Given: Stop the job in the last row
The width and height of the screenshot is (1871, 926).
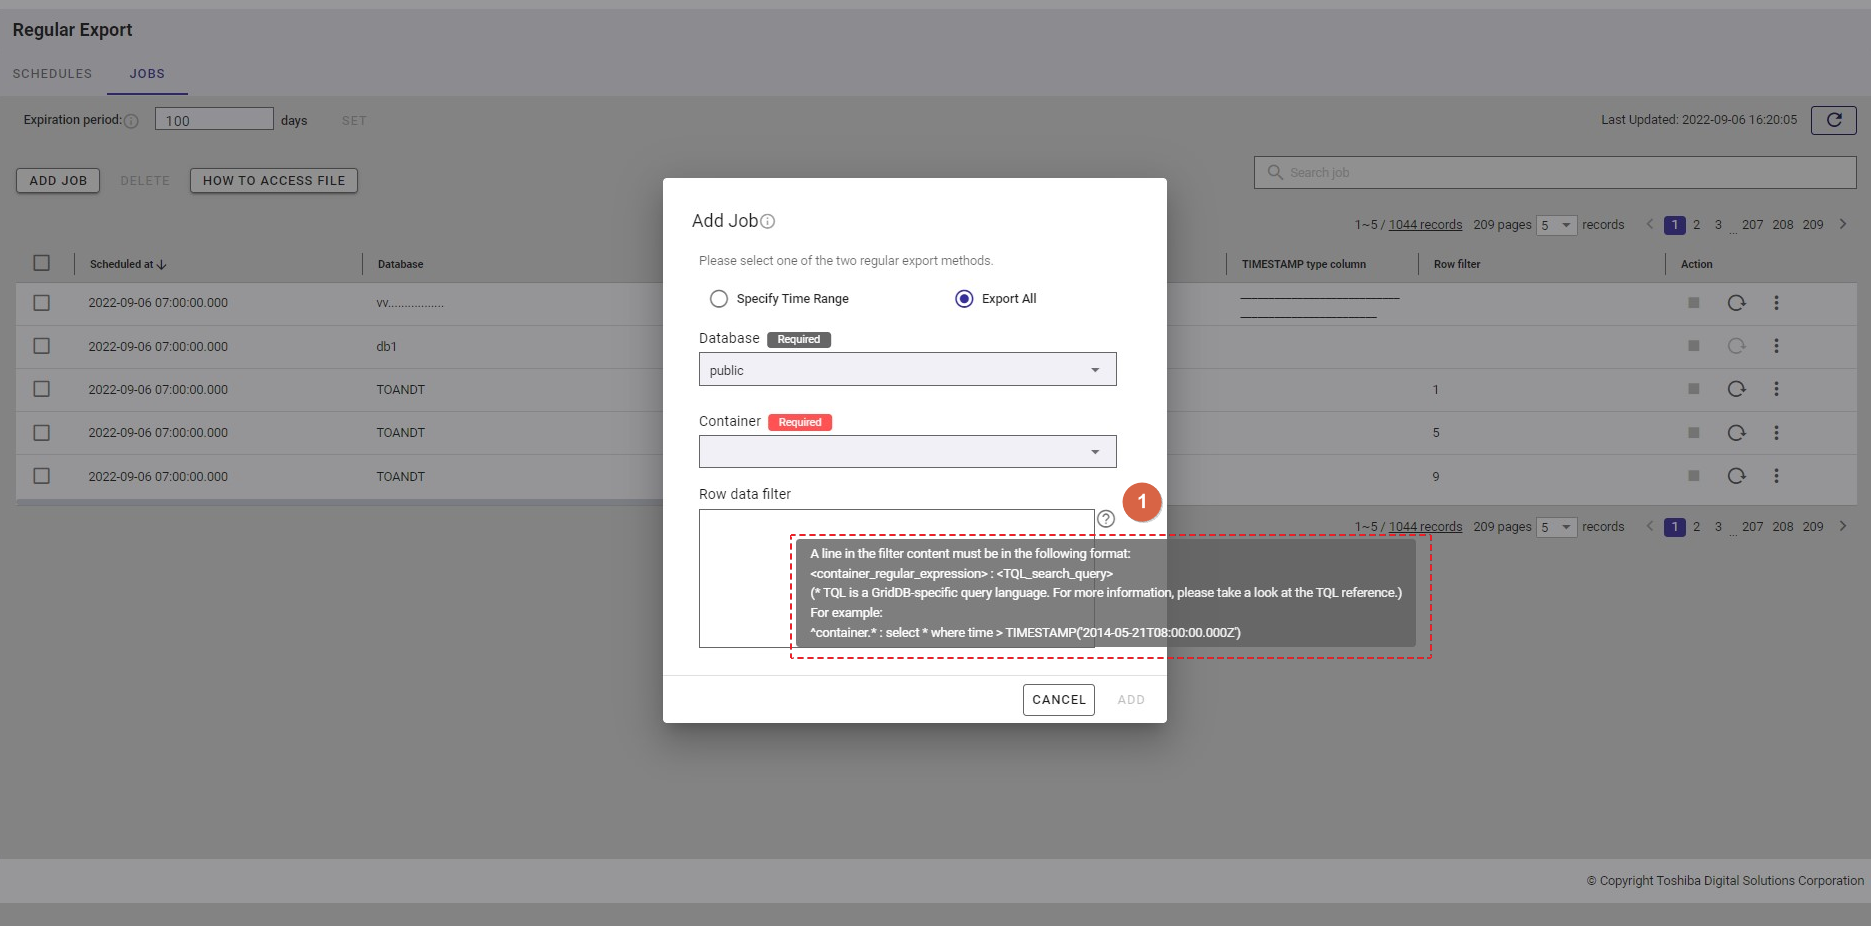Looking at the screenshot, I should pyautogui.click(x=1693, y=476).
